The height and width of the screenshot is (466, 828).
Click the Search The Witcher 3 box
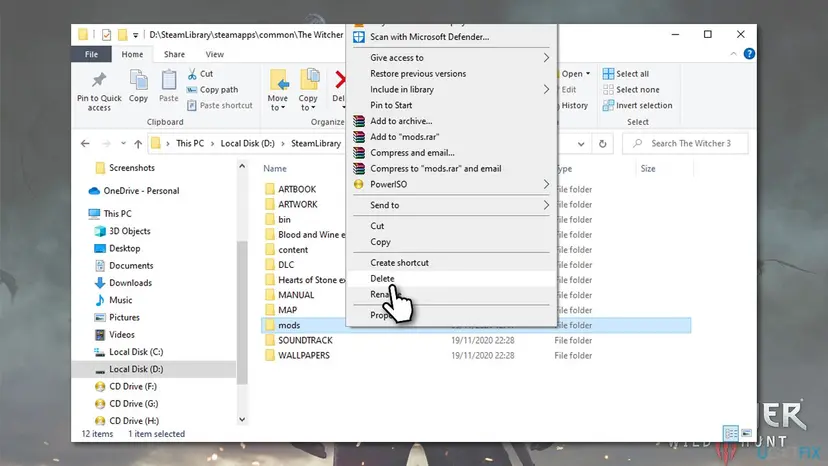coord(685,144)
